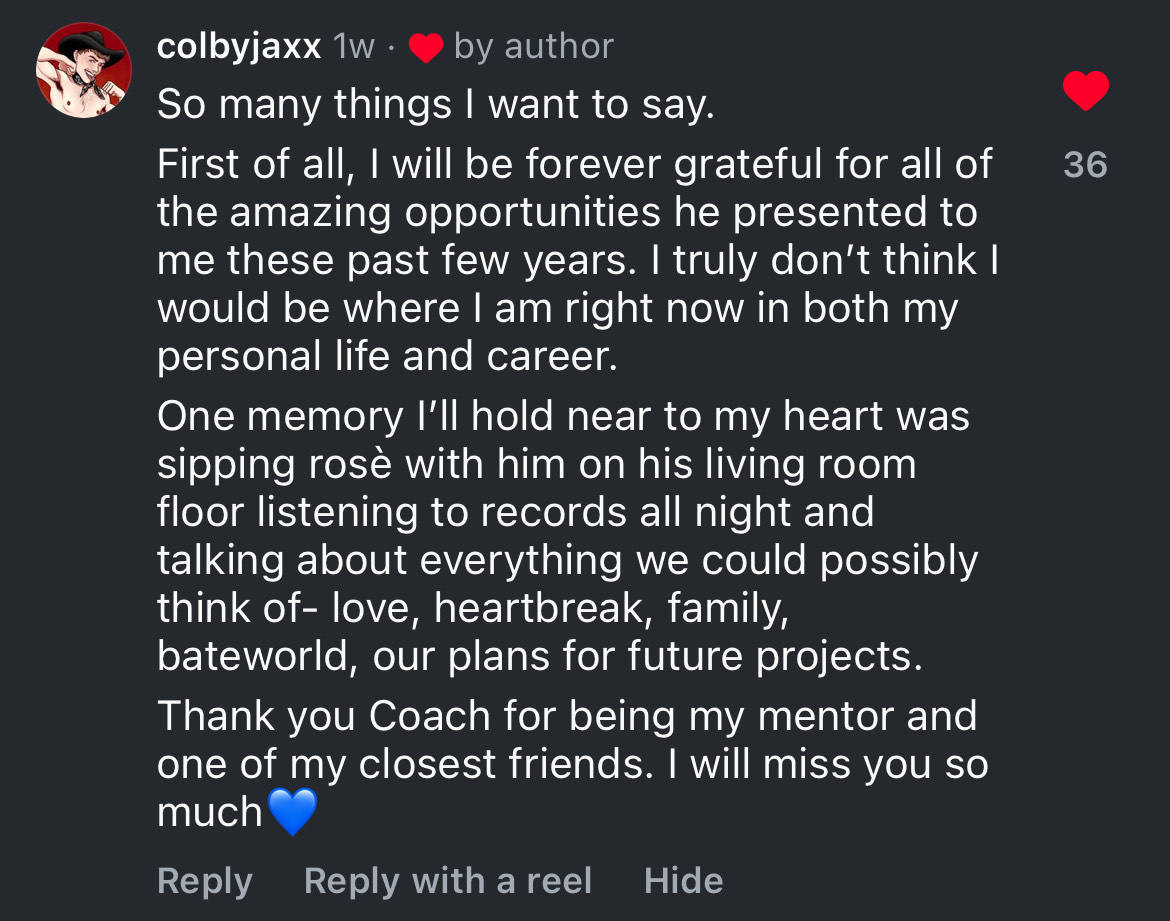Tap the blue heart emoji after 'much'
1170x921 pixels.
pyautogui.click(x=292, y=812)
